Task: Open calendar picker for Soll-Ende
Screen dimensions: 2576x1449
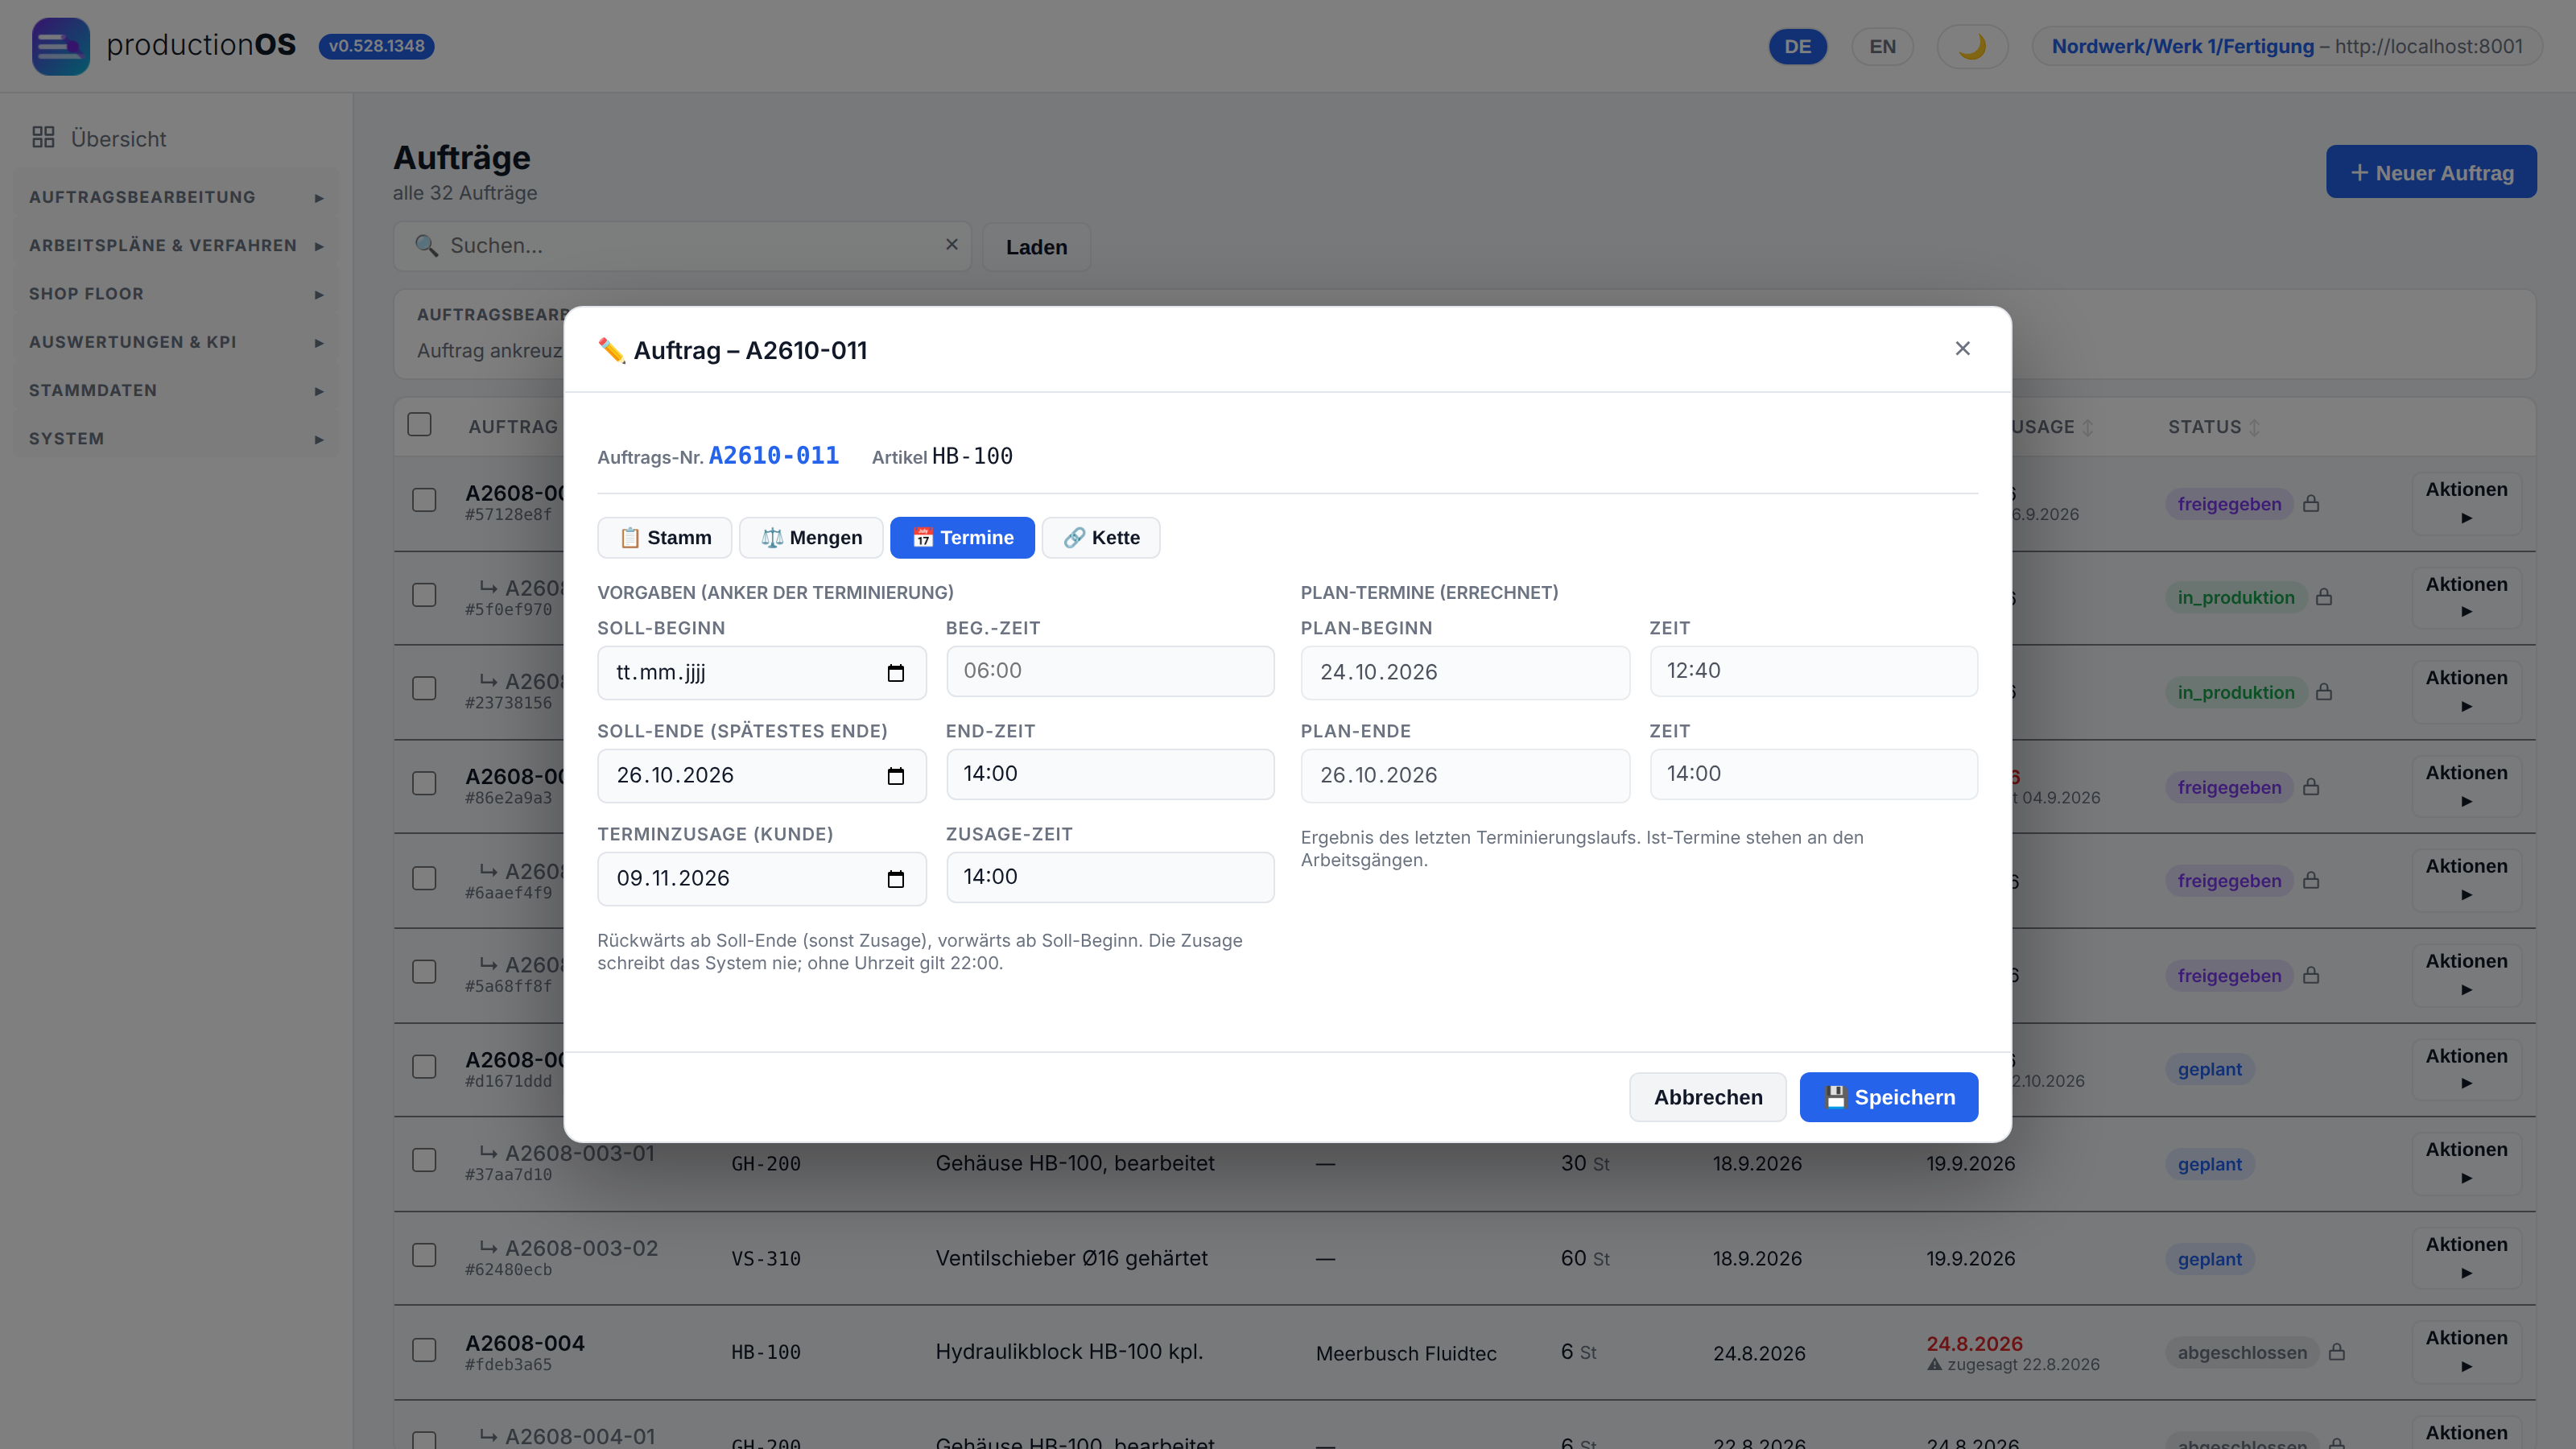Action: (x=896, y=776)
